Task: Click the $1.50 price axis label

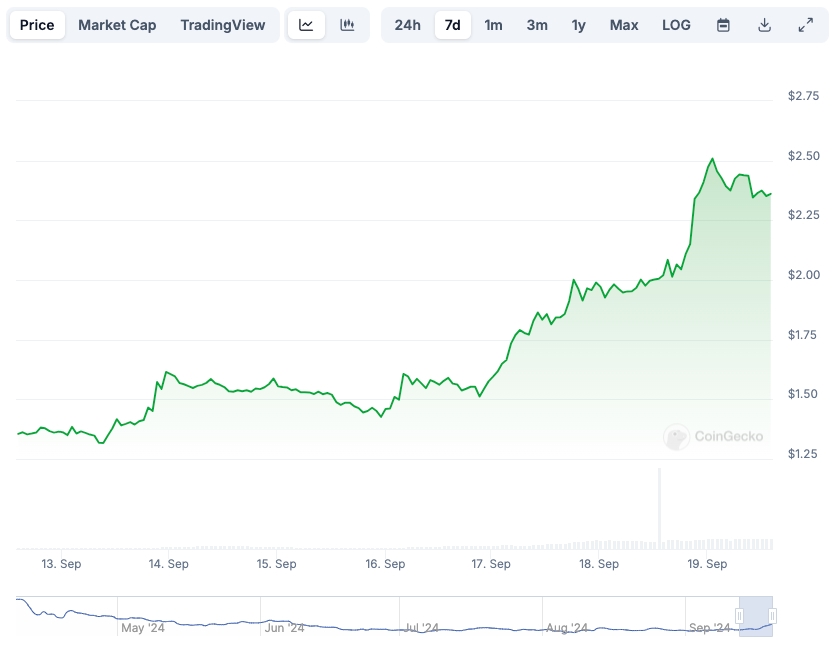Action: [802, 394]
